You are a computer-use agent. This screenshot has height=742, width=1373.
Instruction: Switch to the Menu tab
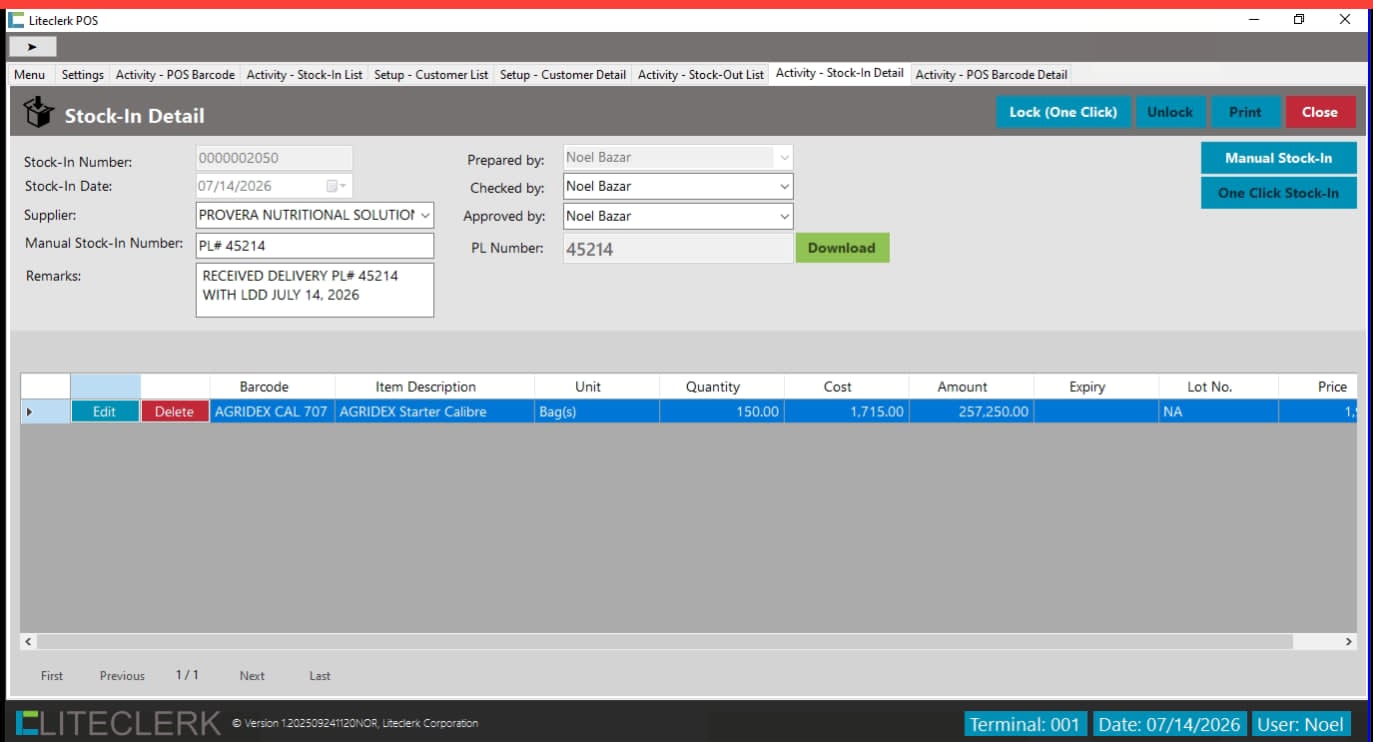click(30, 75)
